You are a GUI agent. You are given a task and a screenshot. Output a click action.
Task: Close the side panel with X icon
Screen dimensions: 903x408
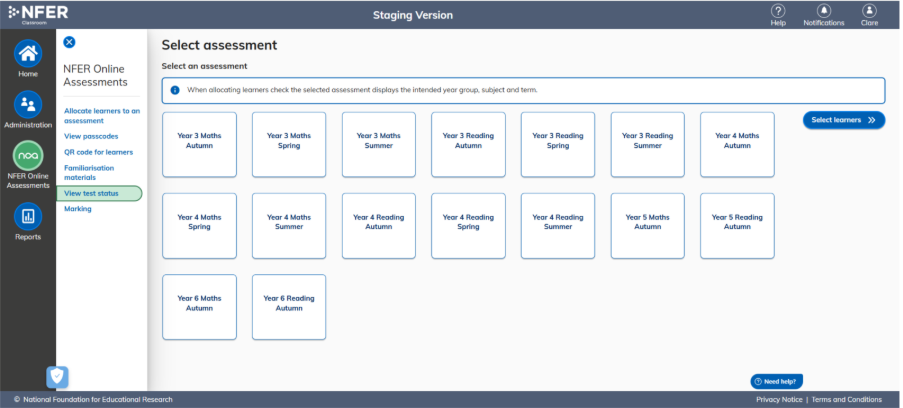[x=69, y=42]
